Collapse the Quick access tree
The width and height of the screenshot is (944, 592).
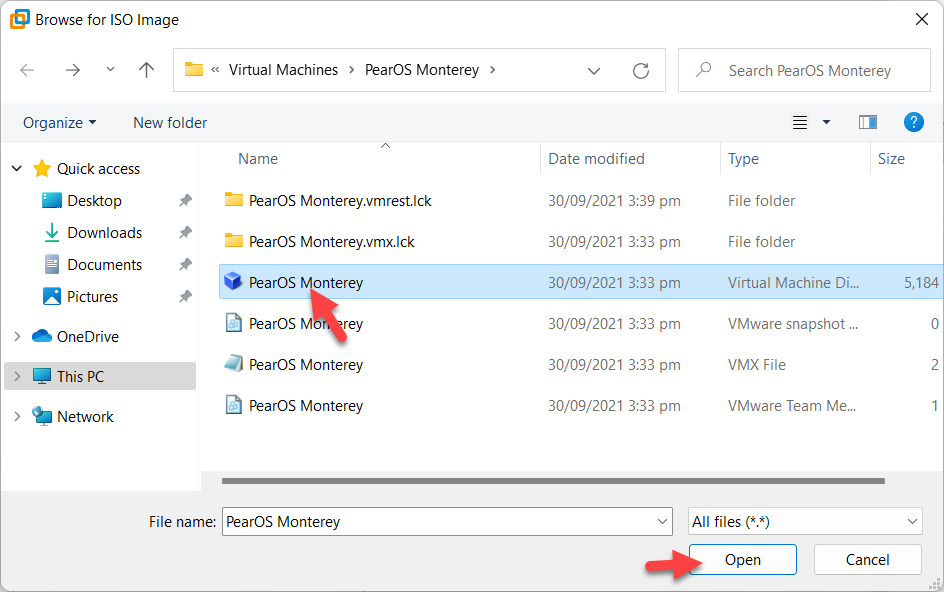pos(17,169)
